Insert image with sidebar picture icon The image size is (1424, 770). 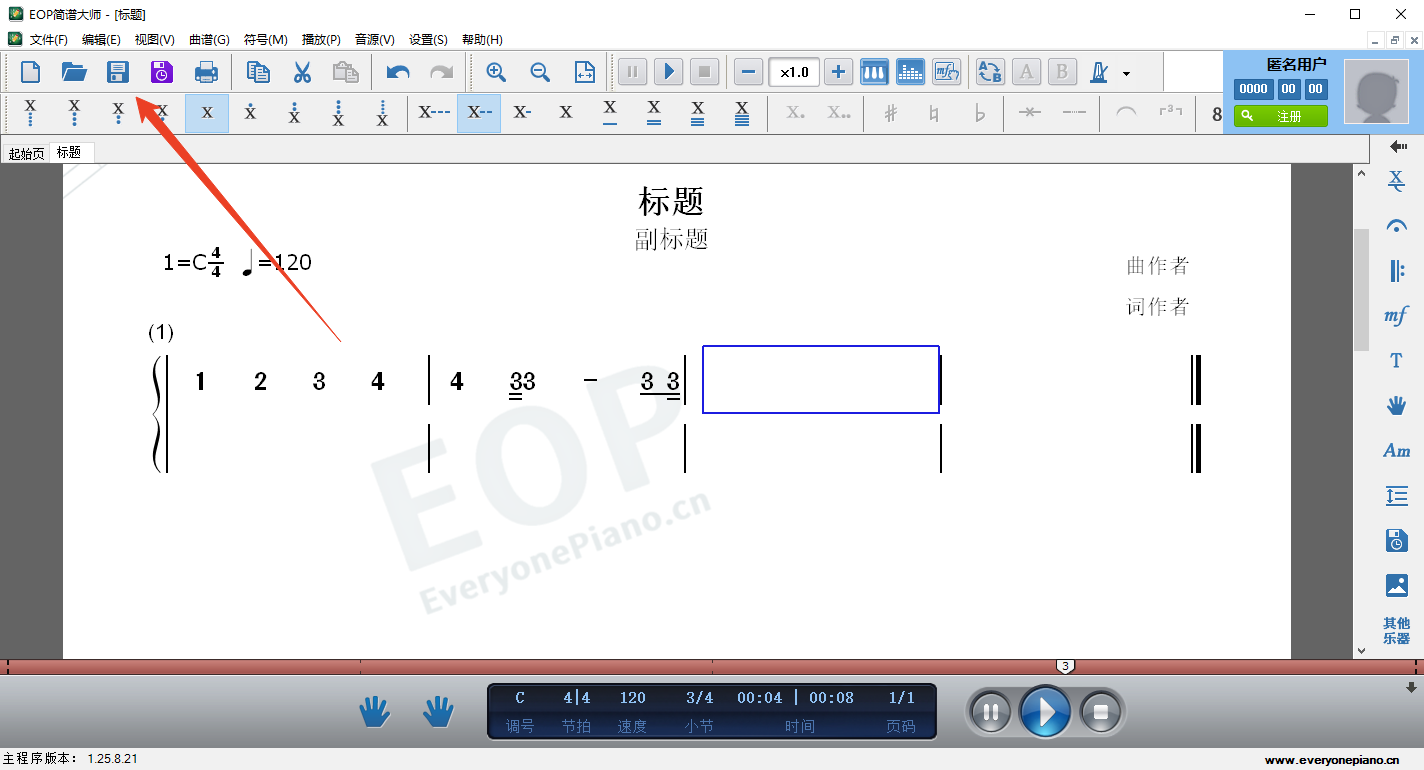pos(1397,585)
